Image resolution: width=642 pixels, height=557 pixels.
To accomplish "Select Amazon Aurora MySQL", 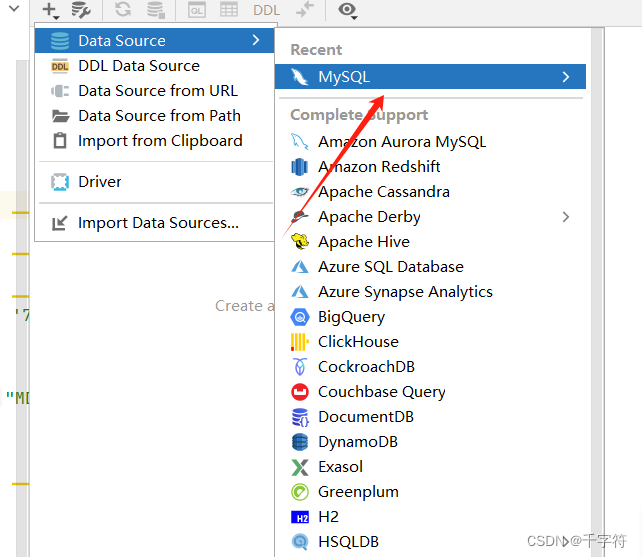I will pyautogui.click(x=430, y=142).
